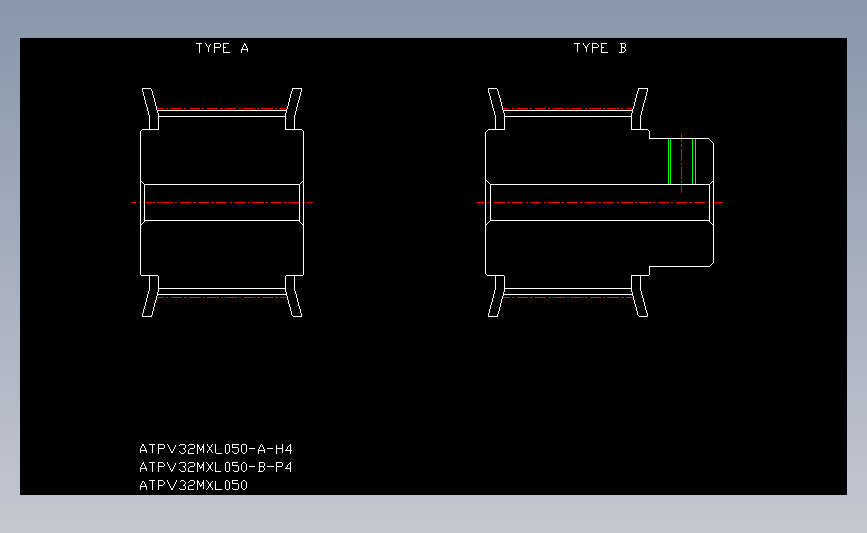
Task: Click the text ATPV32MXL050-A-H4
Action: click(x=216, y=449)
